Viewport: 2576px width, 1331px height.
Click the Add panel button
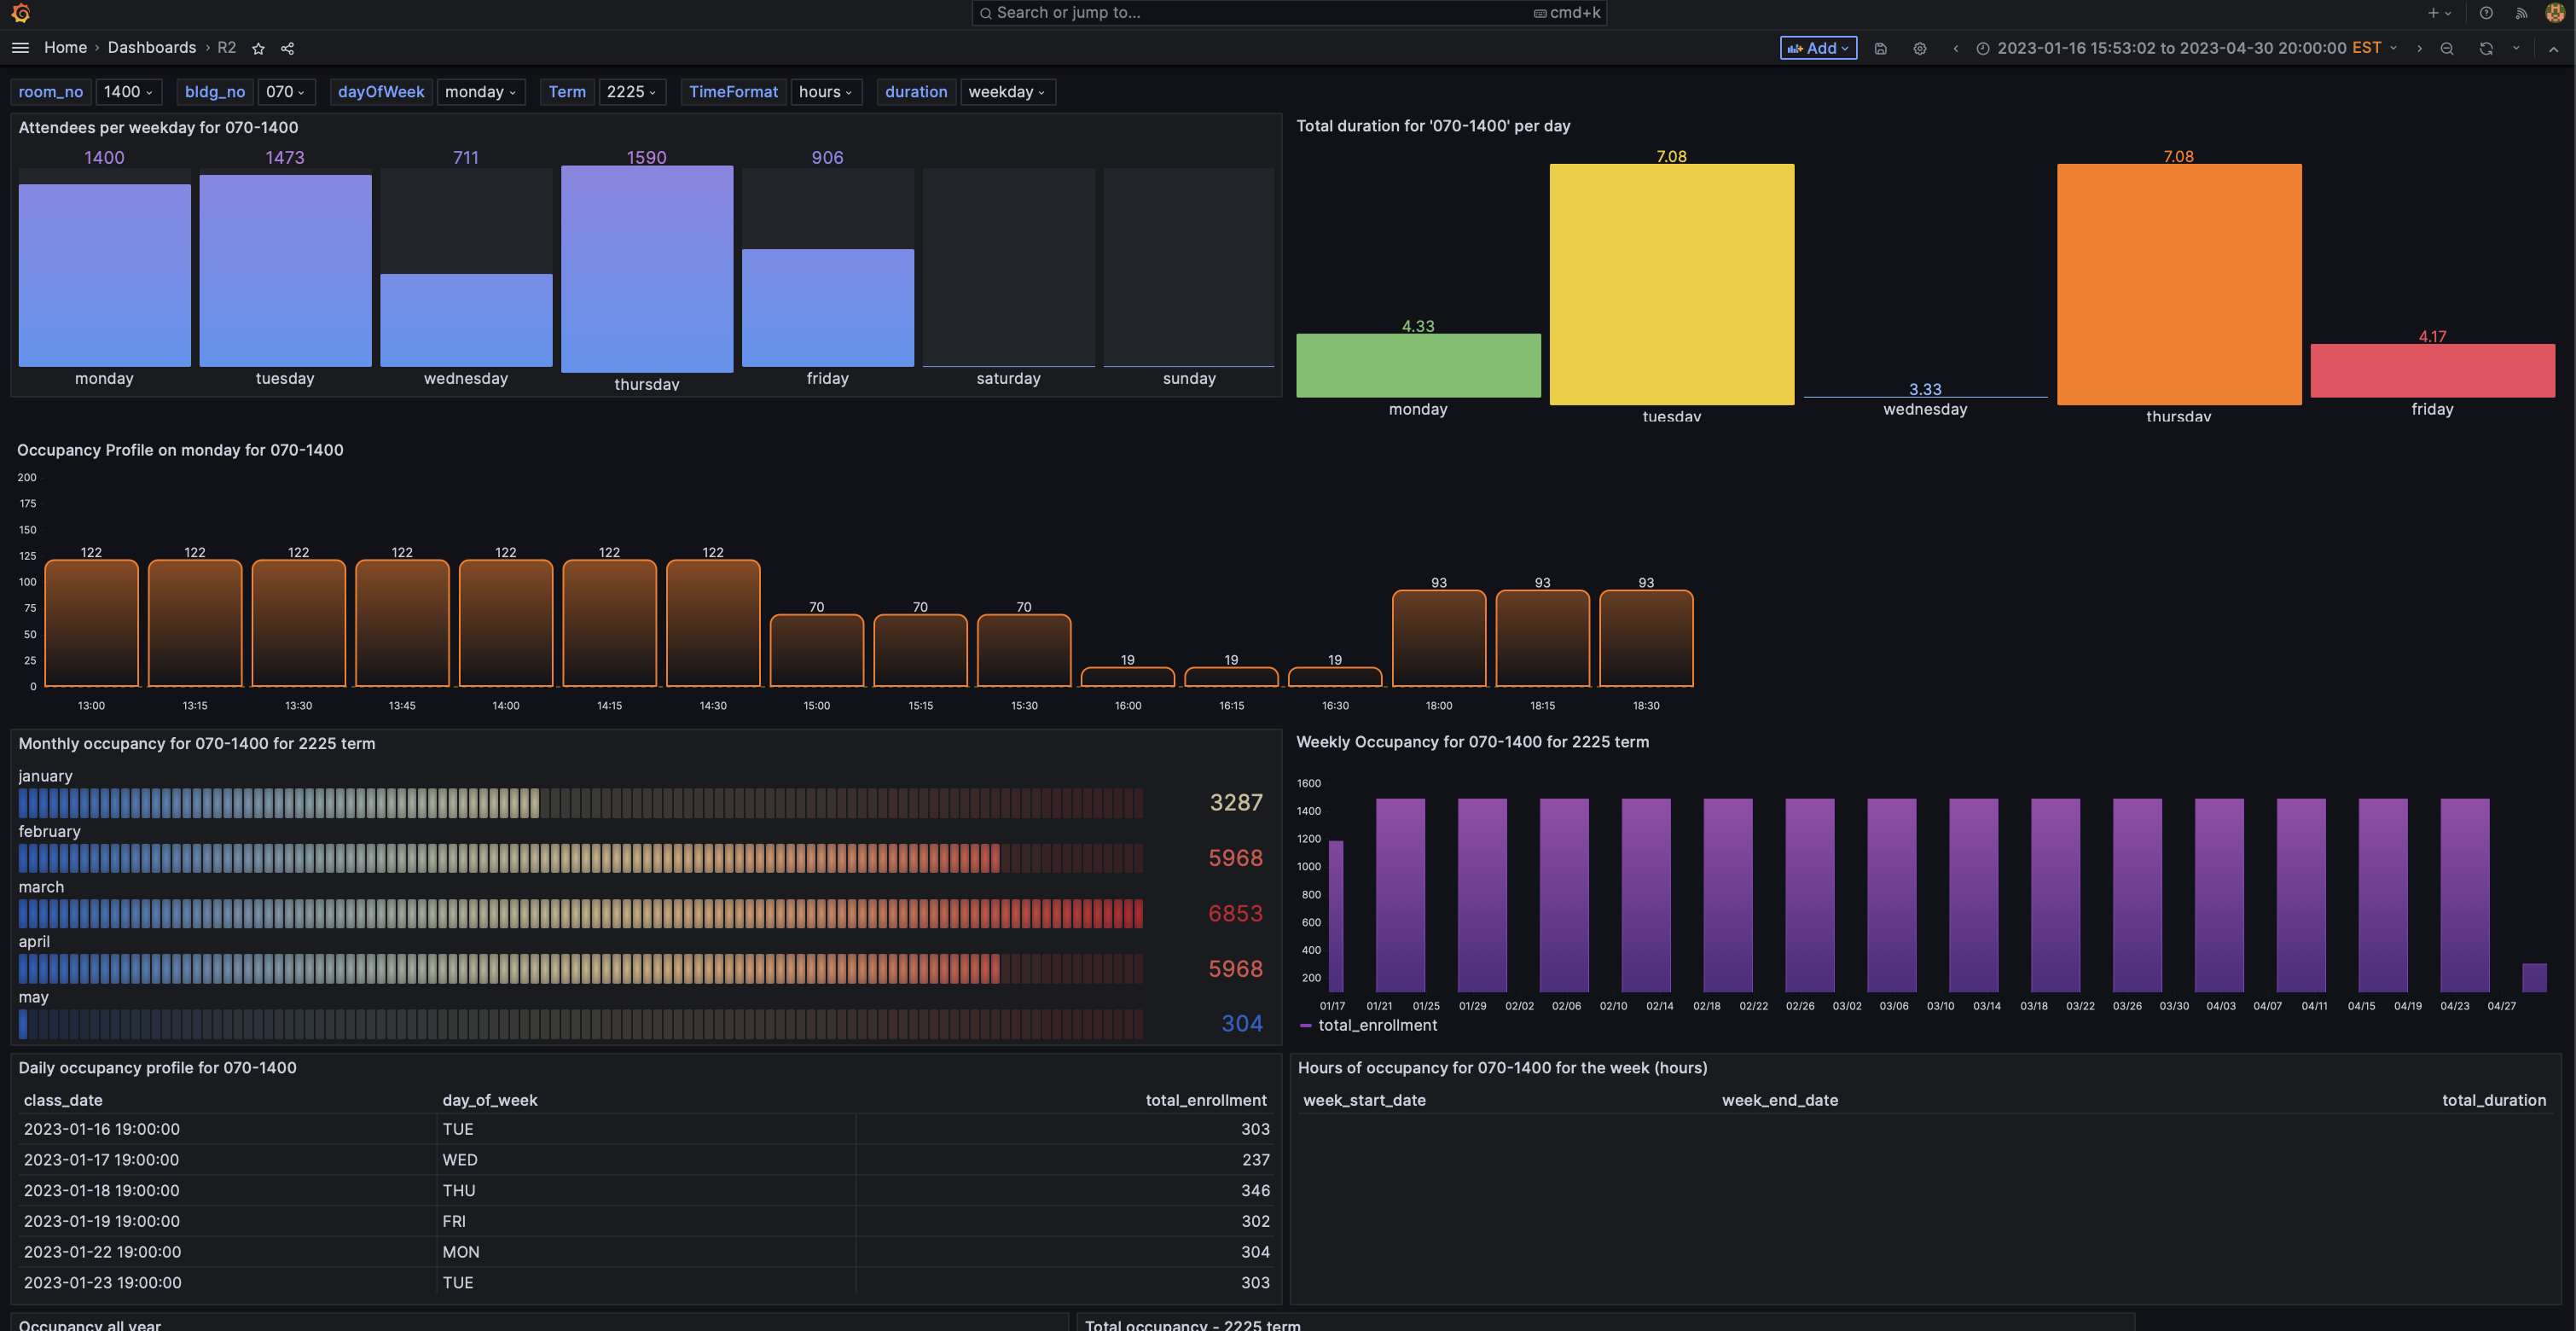tap(1817, 48)
